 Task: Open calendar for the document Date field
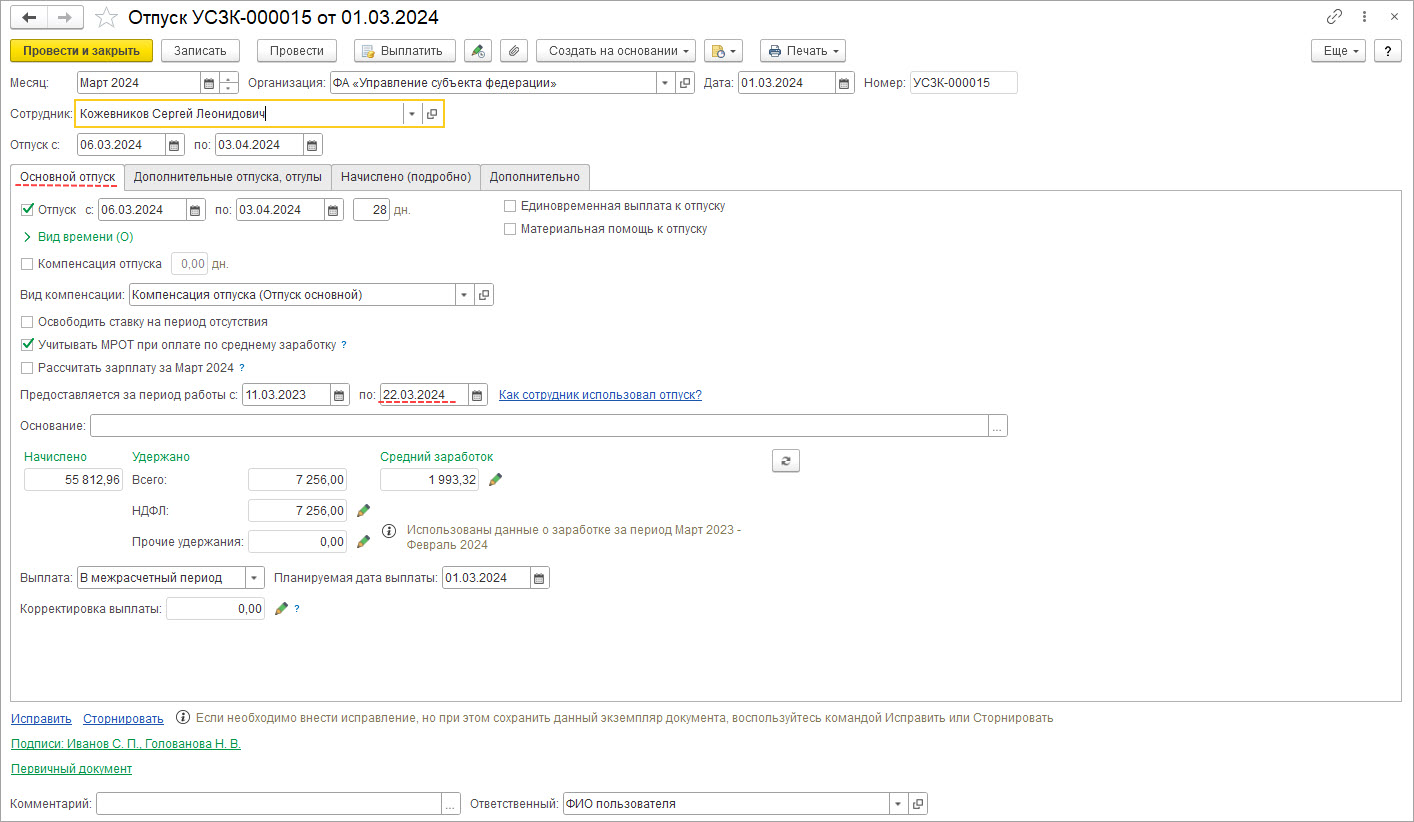(844, 83)
